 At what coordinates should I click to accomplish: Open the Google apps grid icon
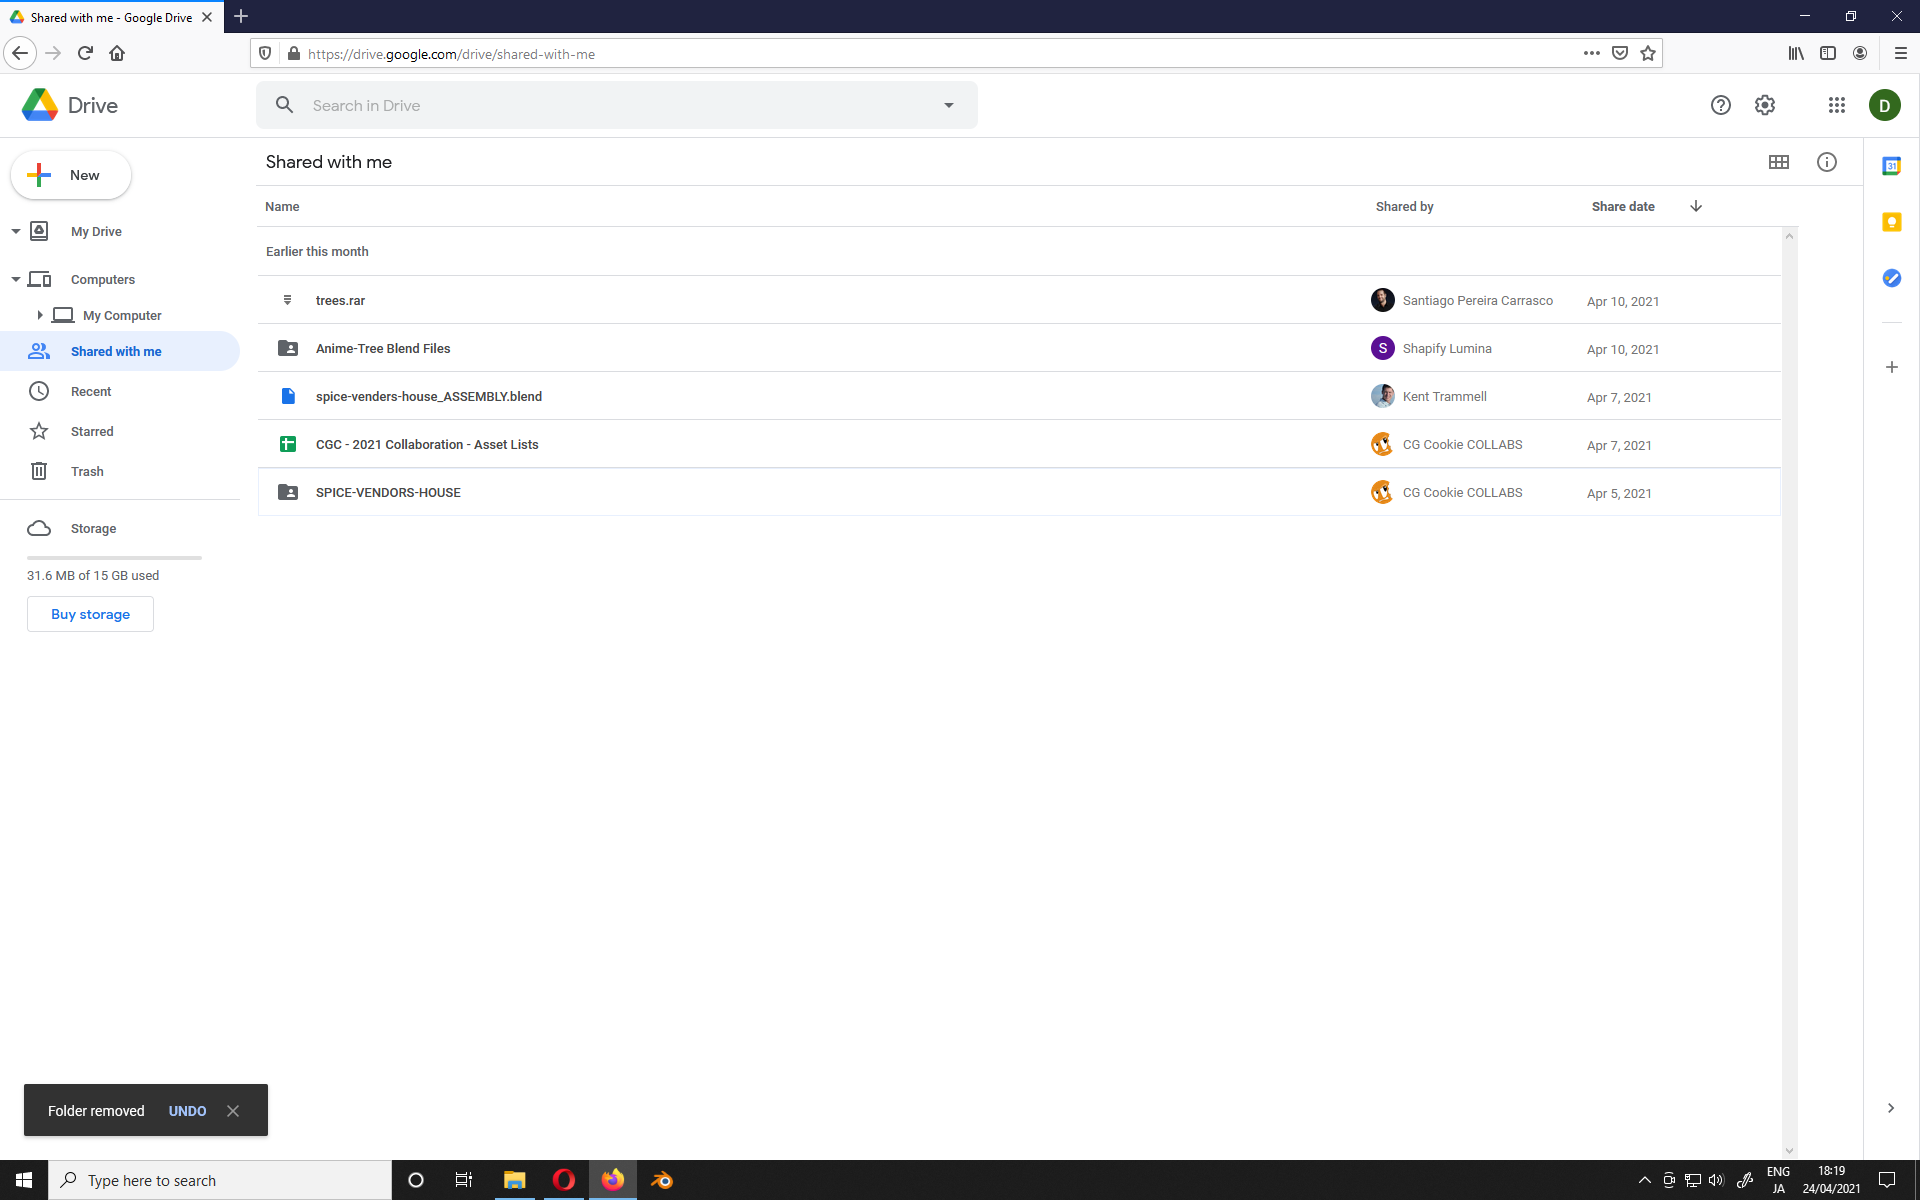(x=1836, y=105)
